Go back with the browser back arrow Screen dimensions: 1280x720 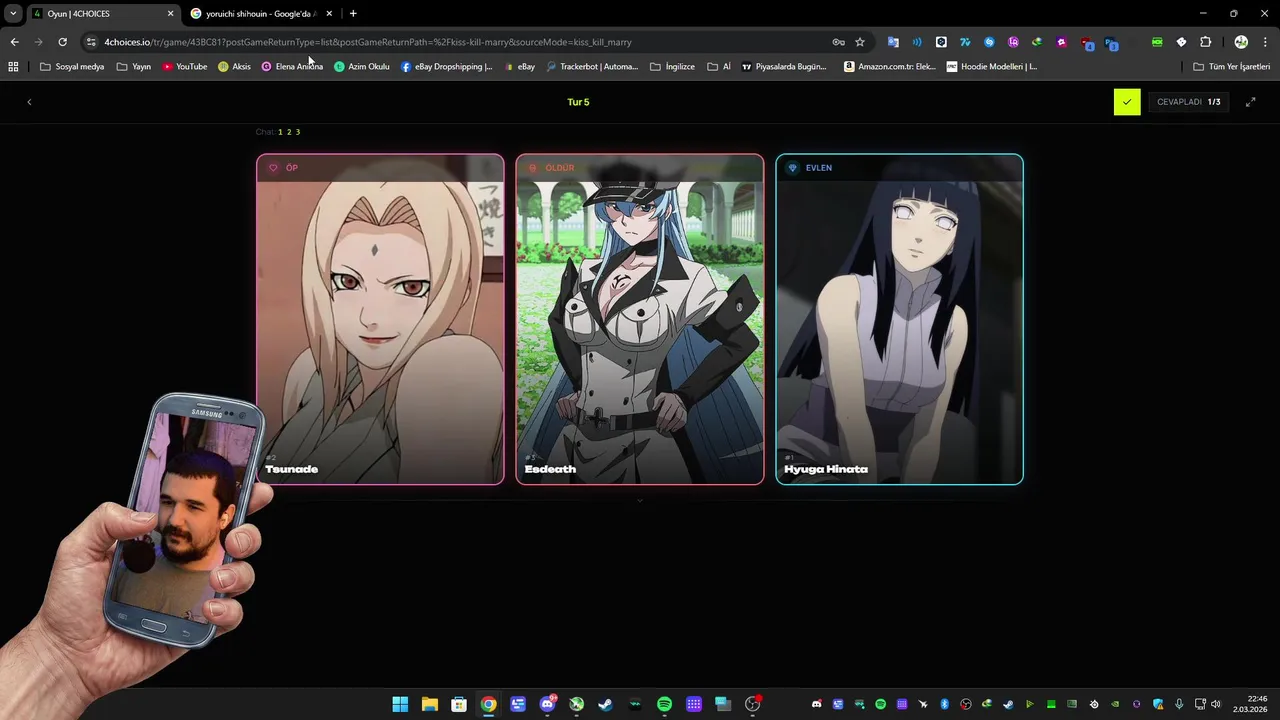[14, 42]
